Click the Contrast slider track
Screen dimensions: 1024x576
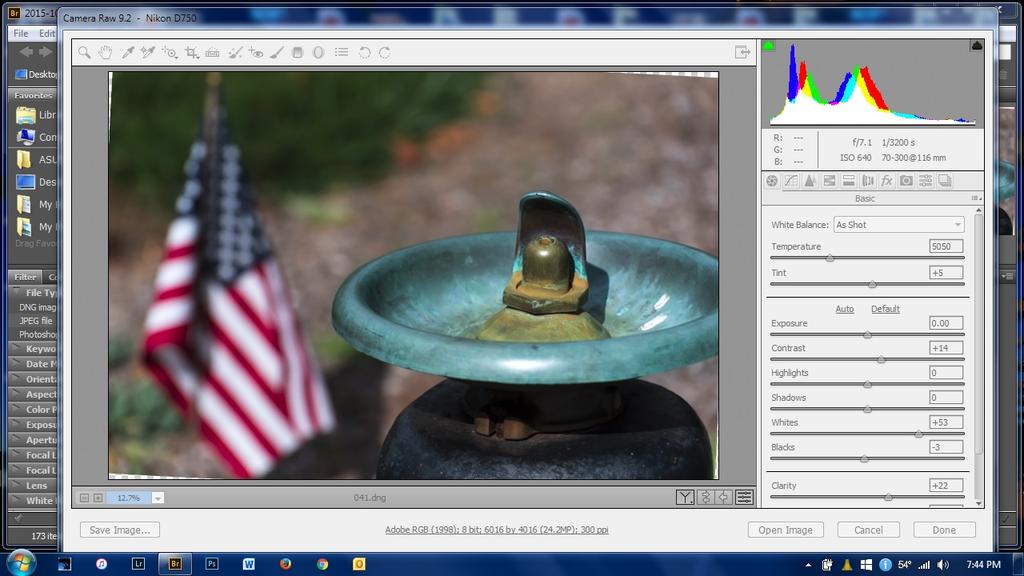pyautogui.click(x=866, y=359)
